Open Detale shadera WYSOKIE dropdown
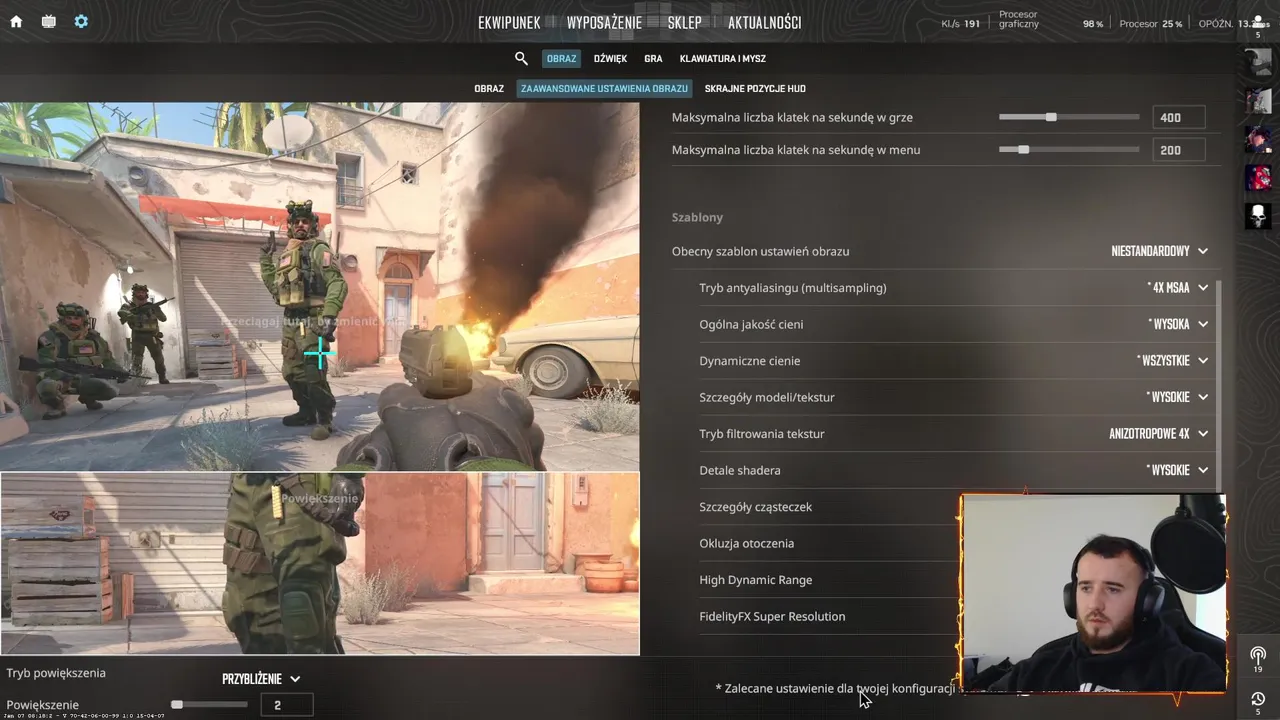Screen dimensions: 1280x720 [x=1177, y=470]
